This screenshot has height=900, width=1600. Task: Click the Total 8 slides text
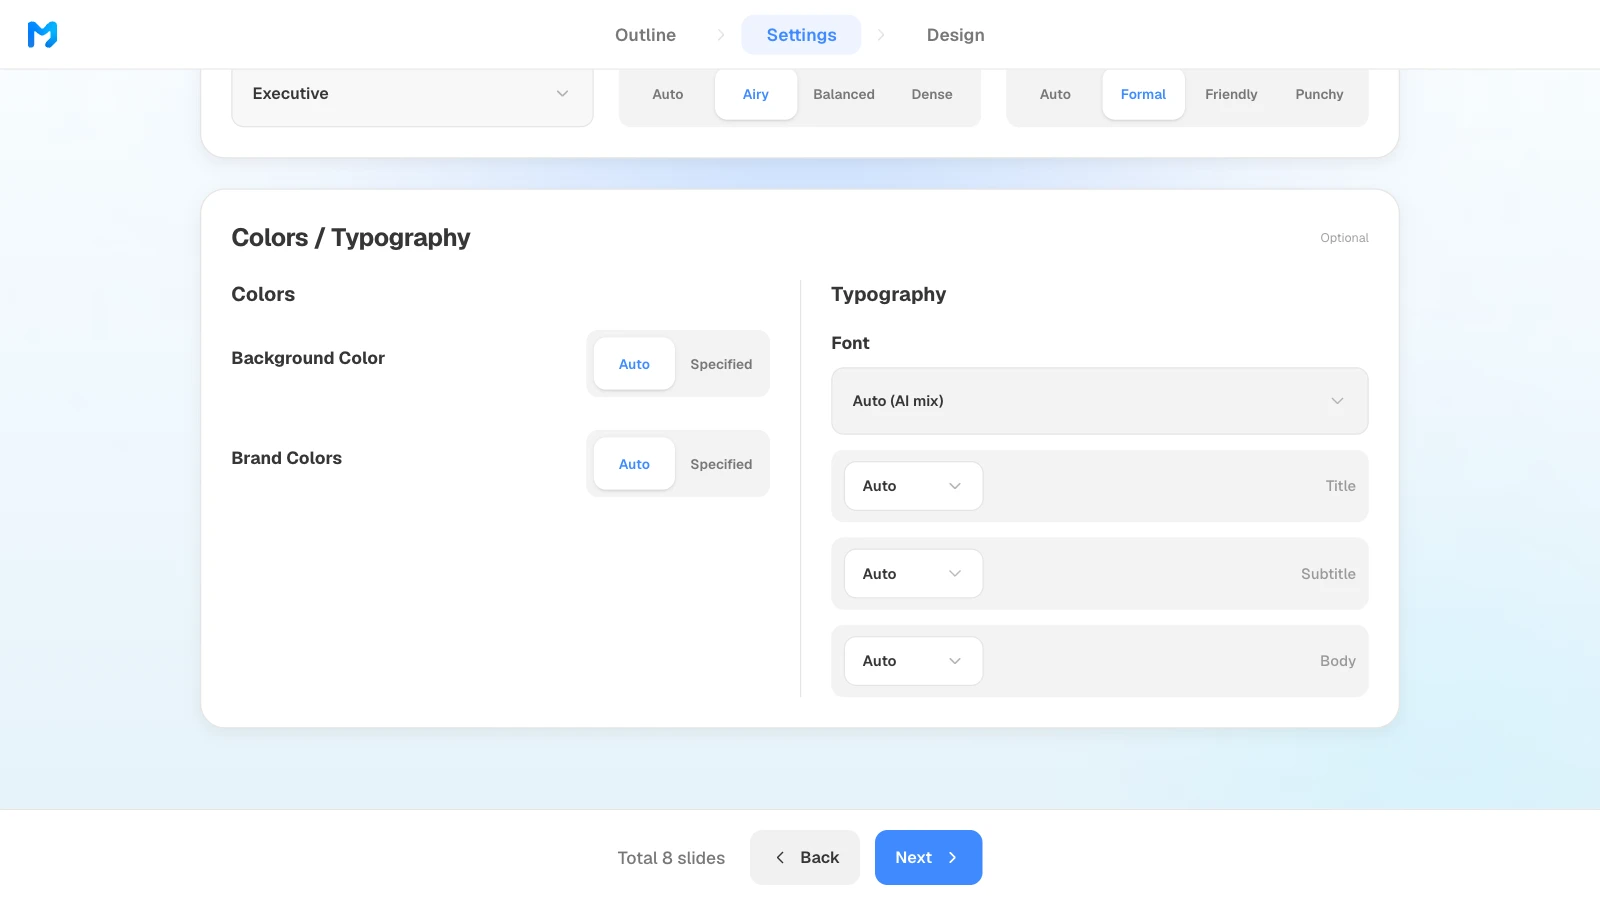tap(671, 858)
